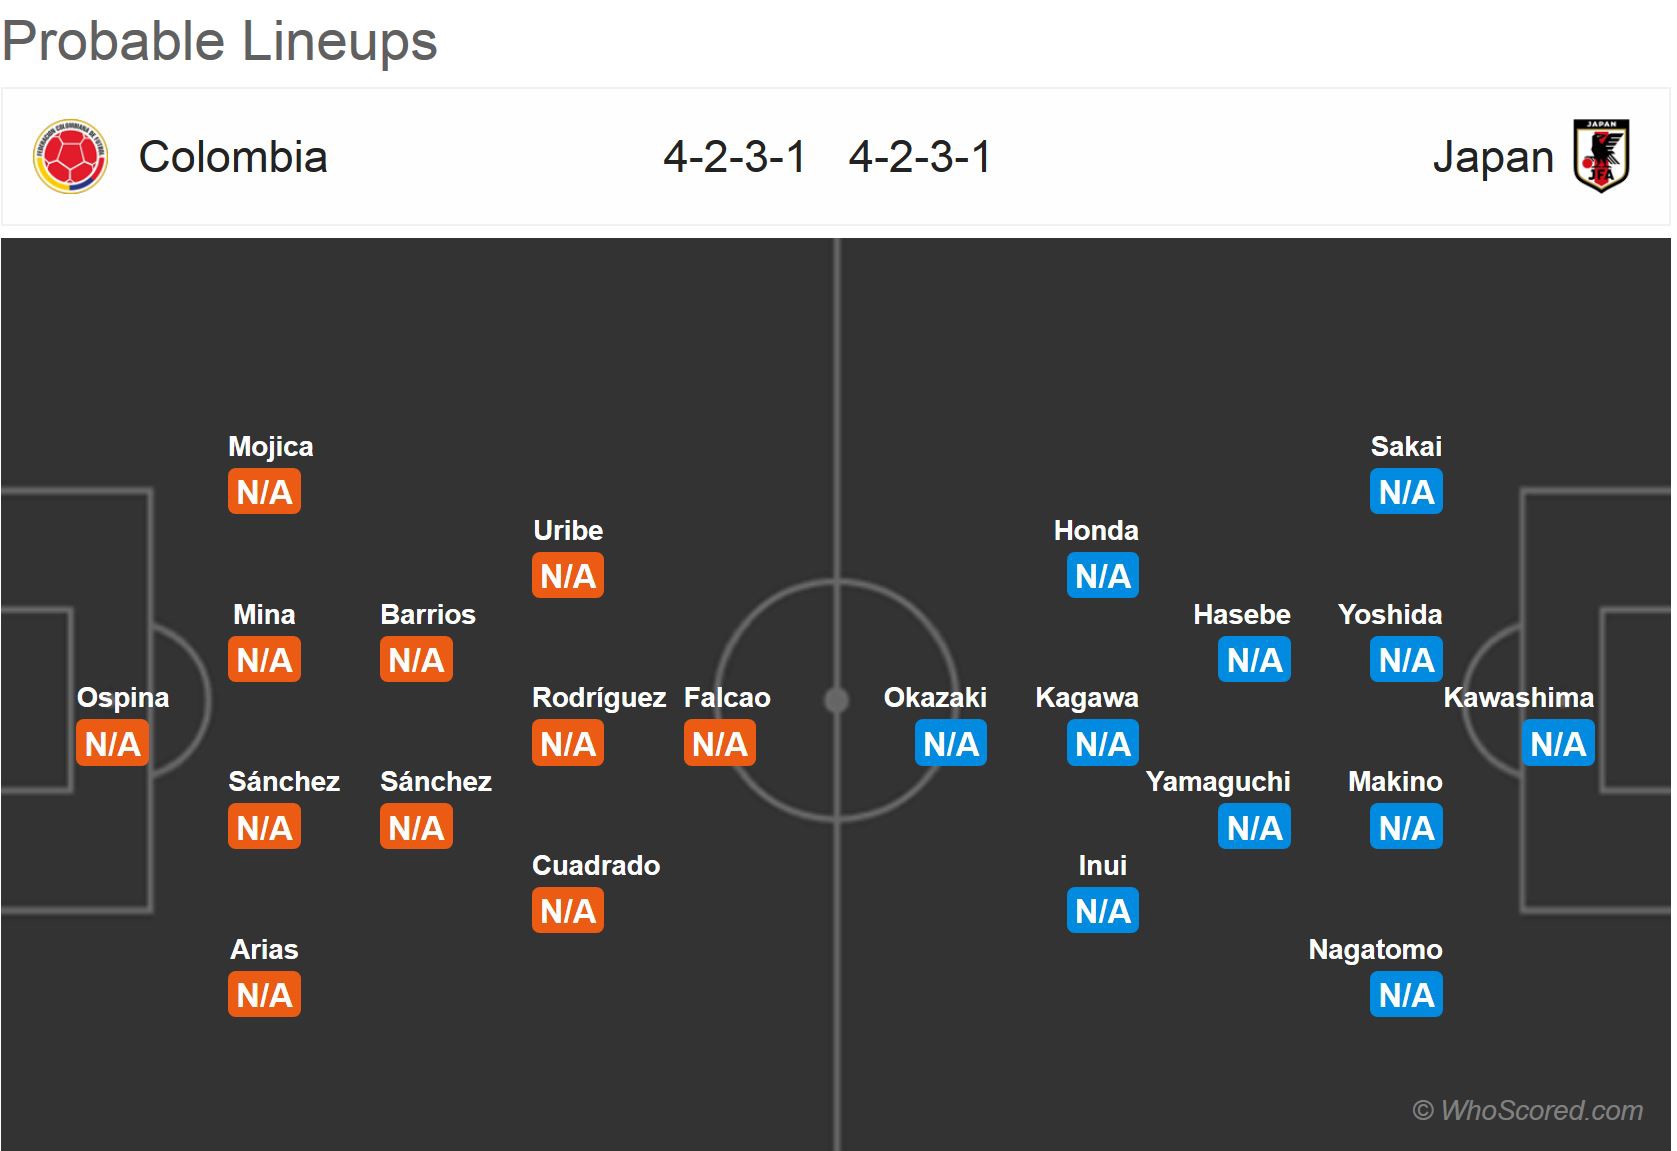Open the Colombia team name link
Viewport: 1677px width, 1151px height.
(x=233, y=157)
